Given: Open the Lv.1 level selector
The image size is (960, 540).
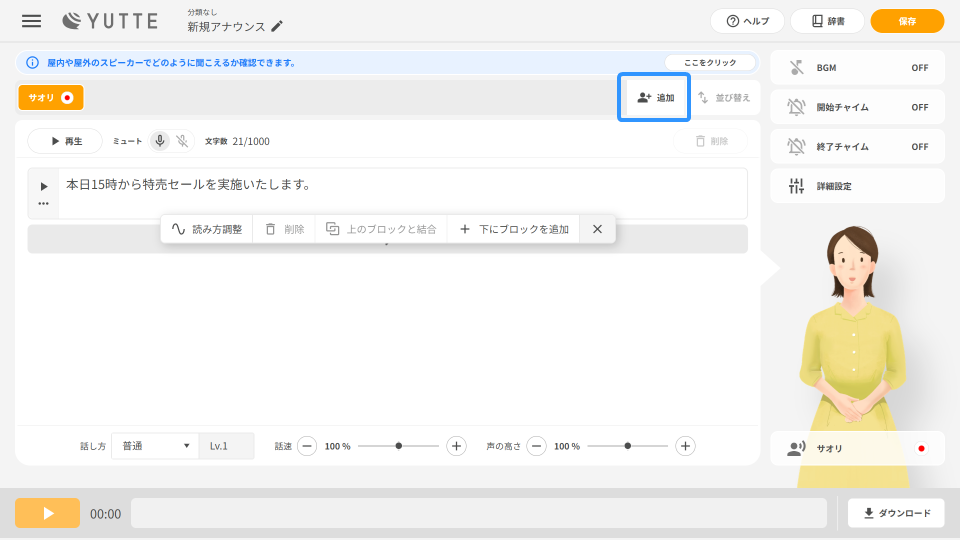Looking at the screenshot, I should [226, 446].
